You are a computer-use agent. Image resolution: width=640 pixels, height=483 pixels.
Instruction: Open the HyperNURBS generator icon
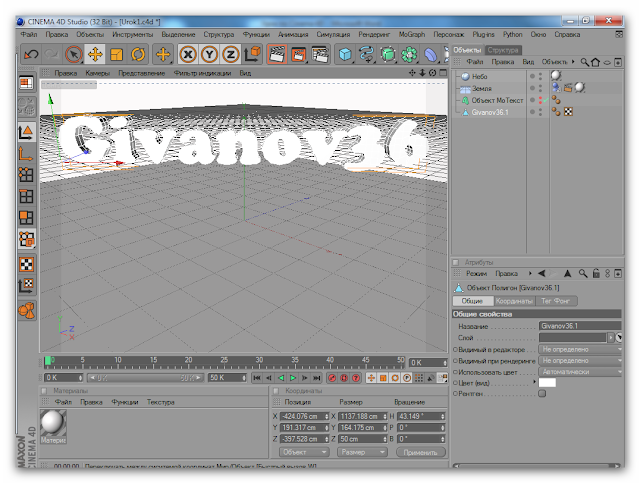click(x=388, y=54)
